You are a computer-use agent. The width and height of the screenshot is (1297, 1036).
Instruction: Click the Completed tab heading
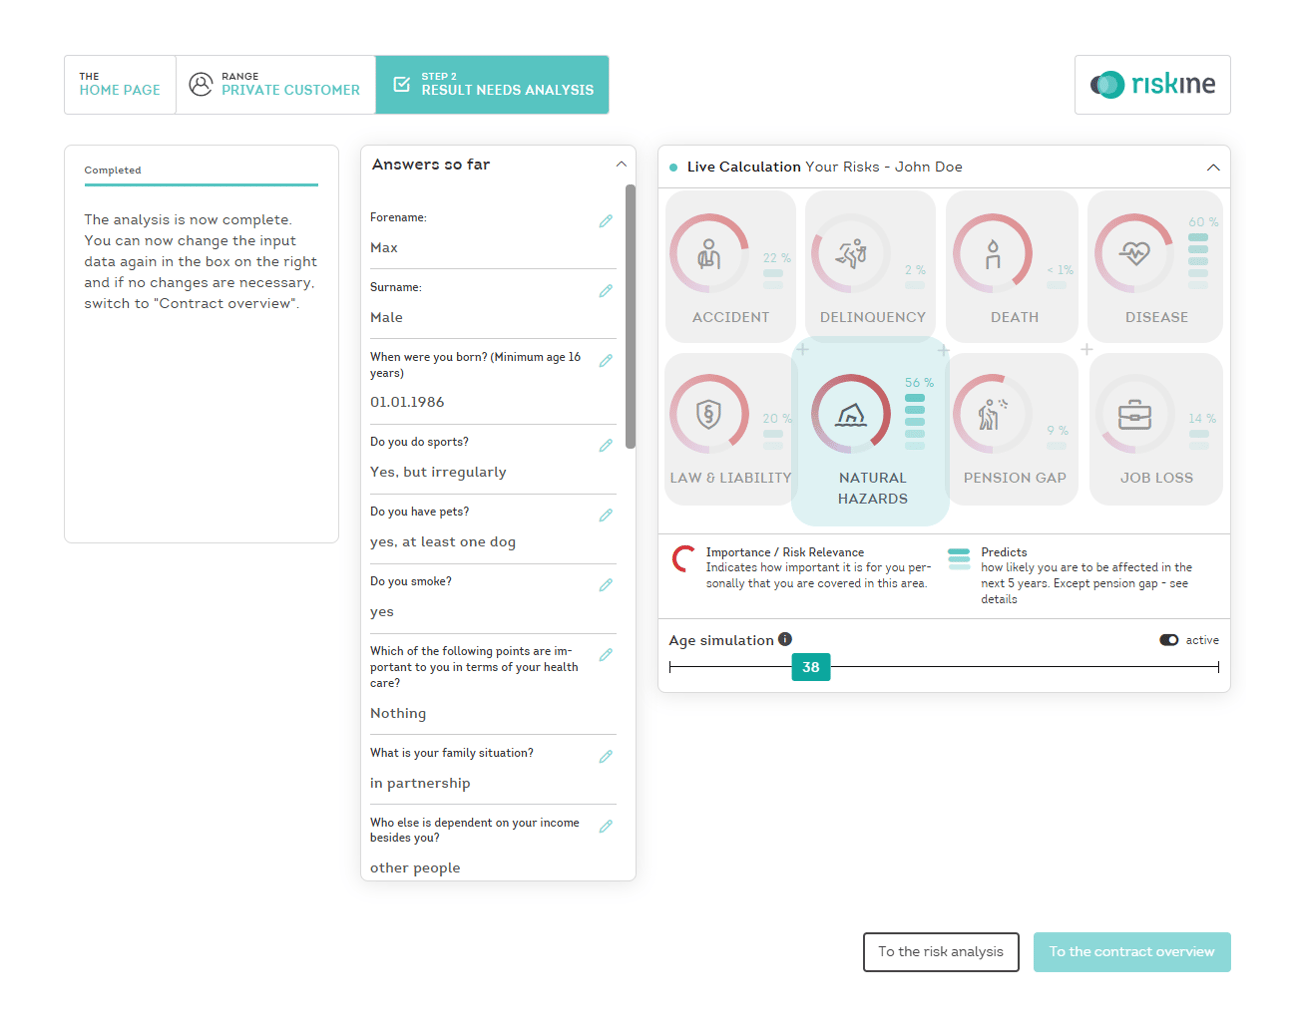click(x=113, y=170)
